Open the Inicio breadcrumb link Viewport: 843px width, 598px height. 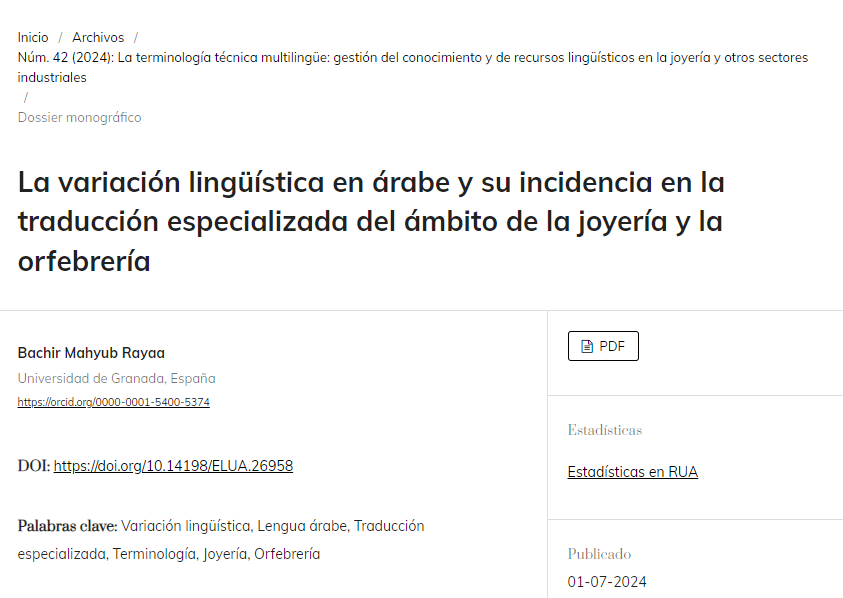pyautogui.click(x=32, y=37)
